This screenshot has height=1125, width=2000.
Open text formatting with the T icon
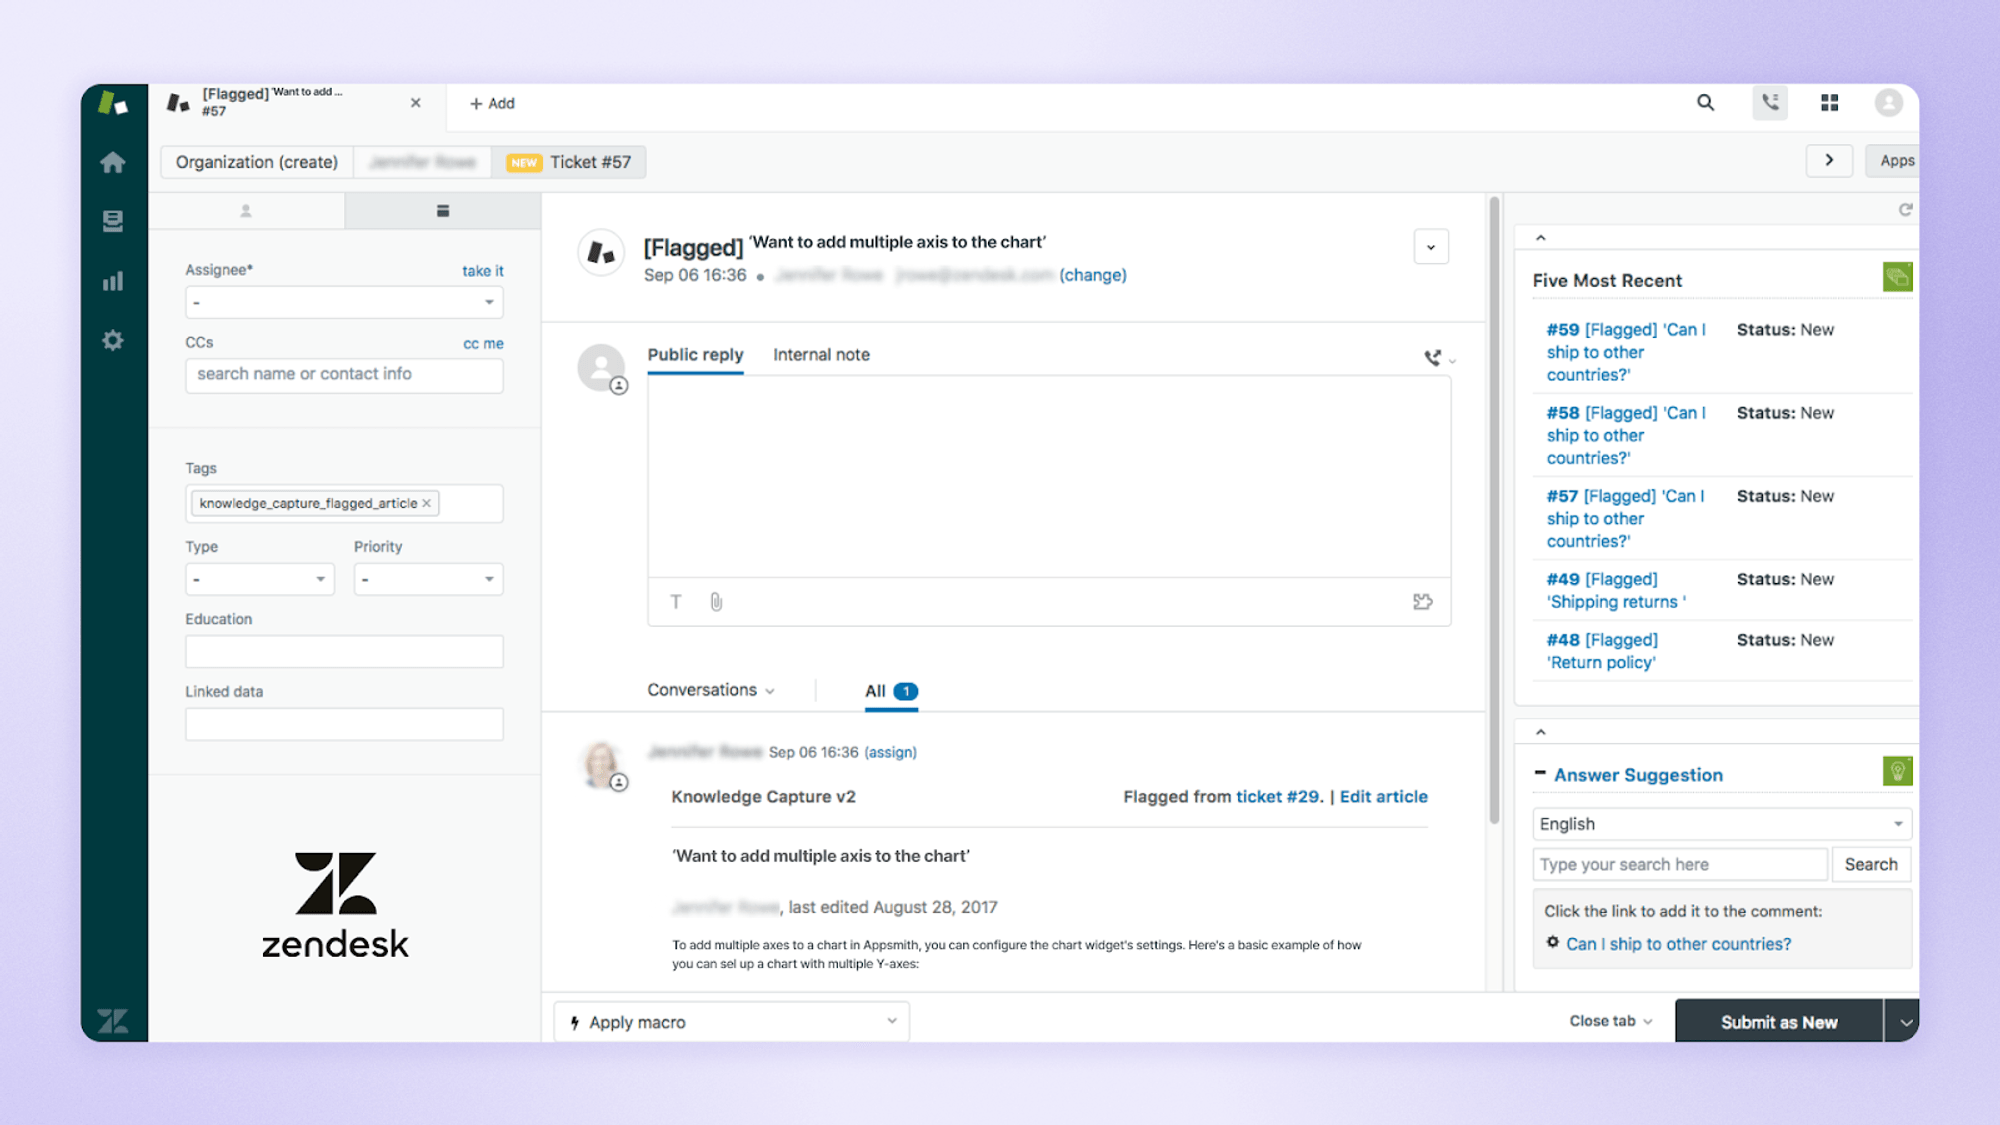(x=676, y=602)
